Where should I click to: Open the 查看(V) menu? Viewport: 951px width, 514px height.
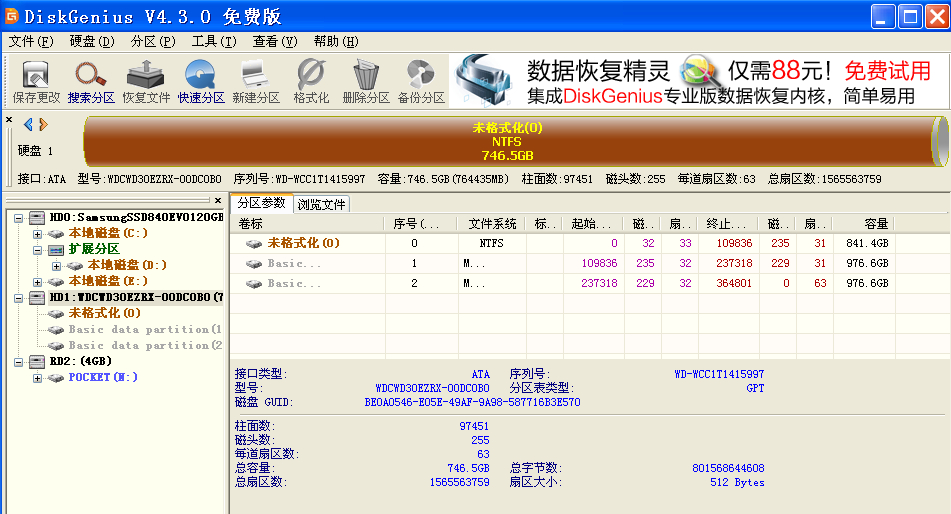pos(275,41)
